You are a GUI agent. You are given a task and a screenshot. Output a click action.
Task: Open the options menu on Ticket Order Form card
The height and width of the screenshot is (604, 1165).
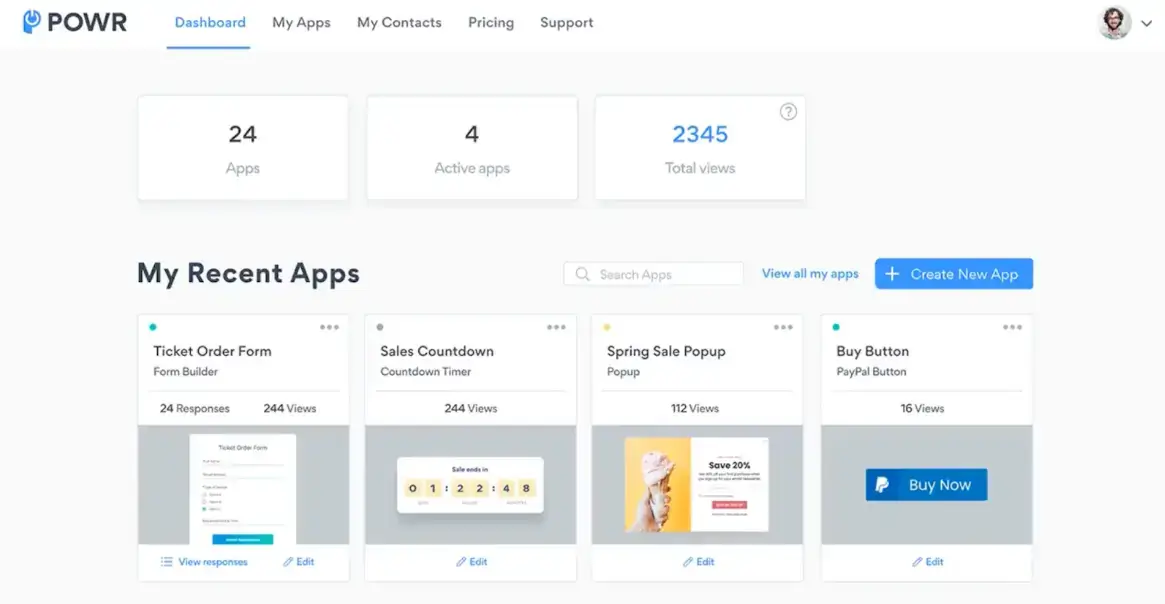click(330, 325)
